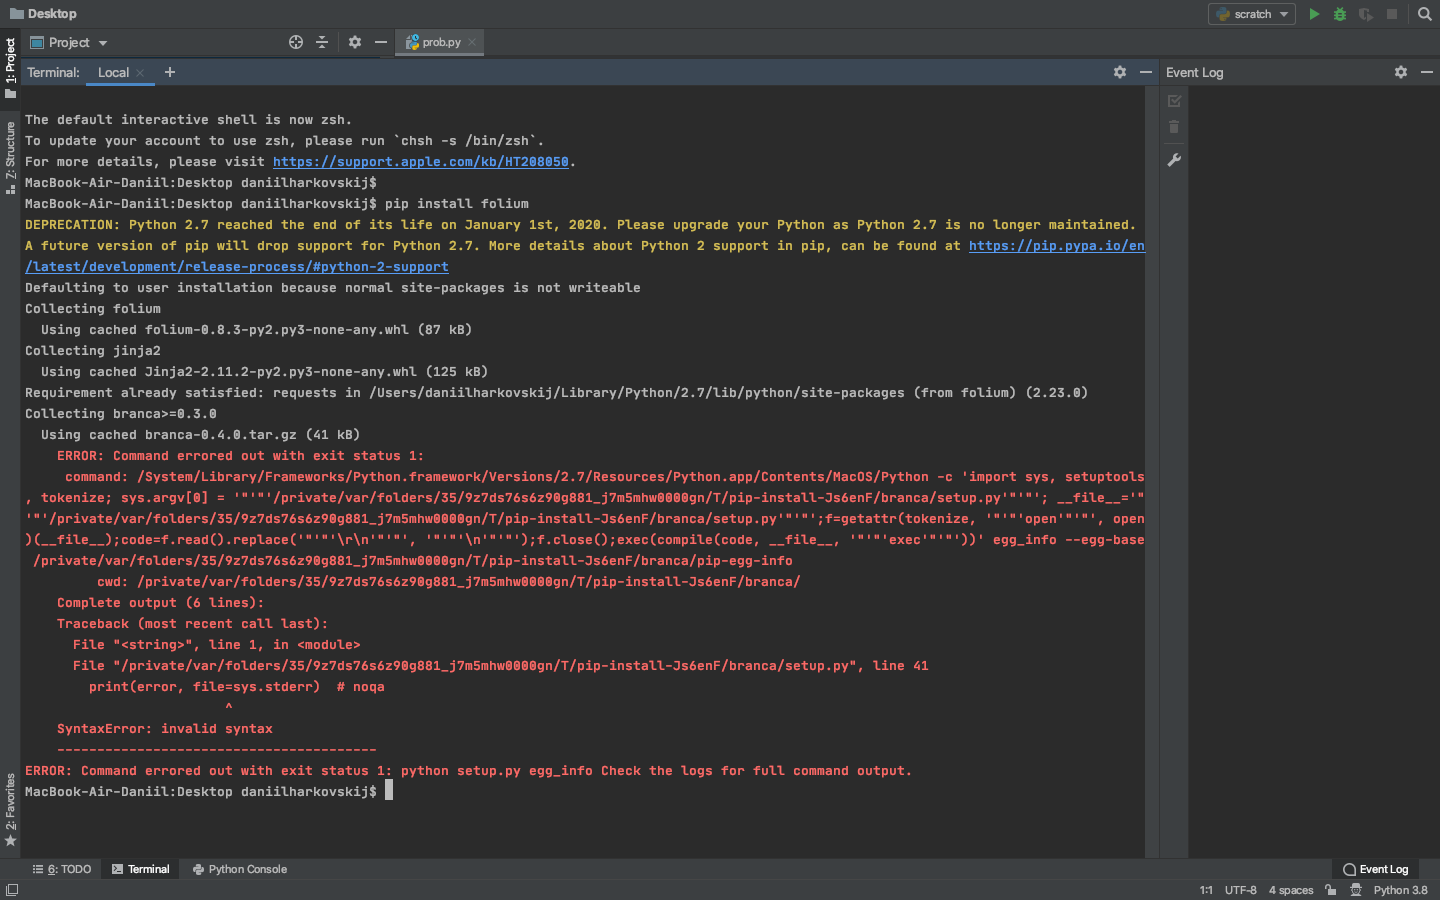Toggle Event Log button in bottom bar
Screen dimensions: 1440x900
point(1376,869)
